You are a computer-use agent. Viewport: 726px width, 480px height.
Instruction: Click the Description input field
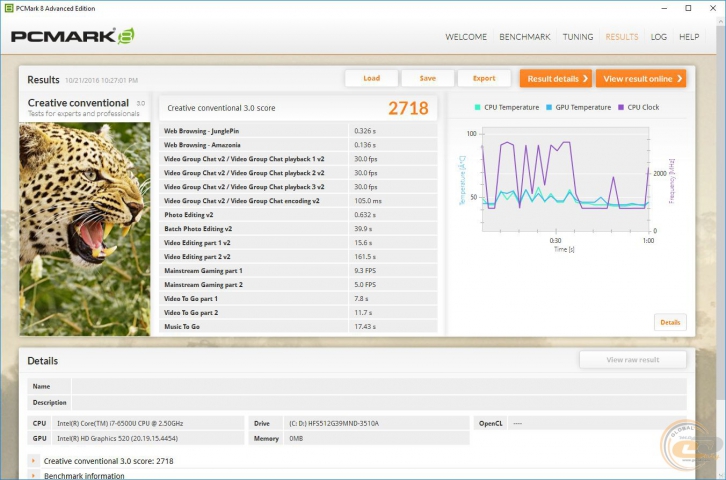[x=379, y=402]
